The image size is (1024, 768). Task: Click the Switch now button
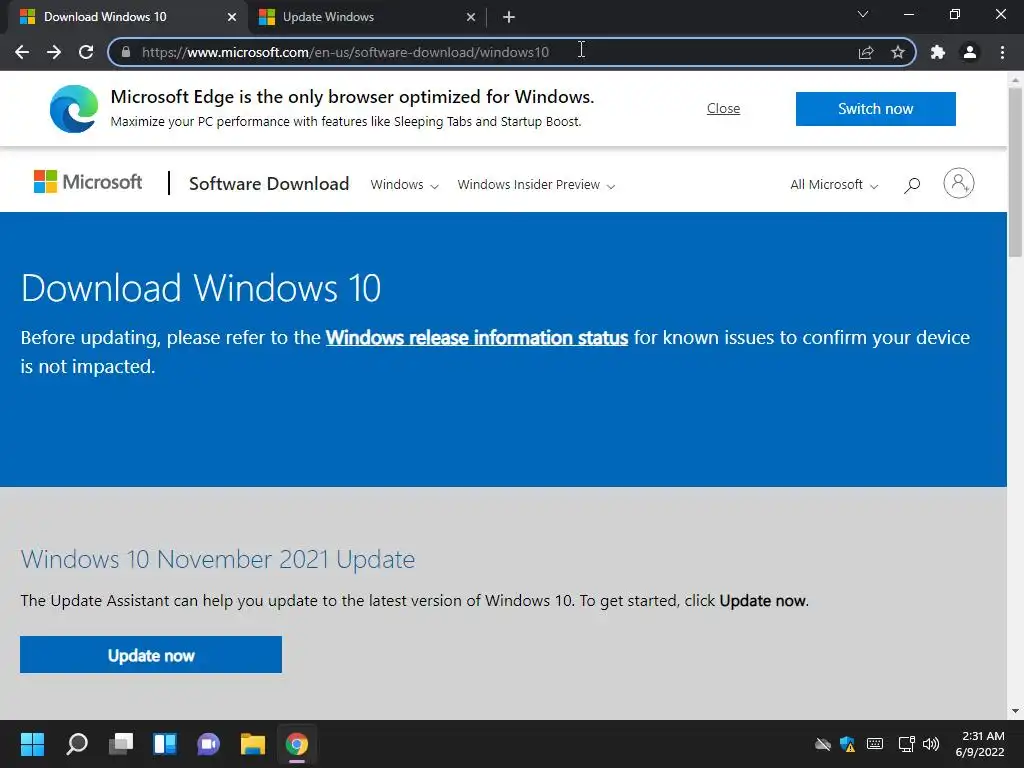coord(875,108)
